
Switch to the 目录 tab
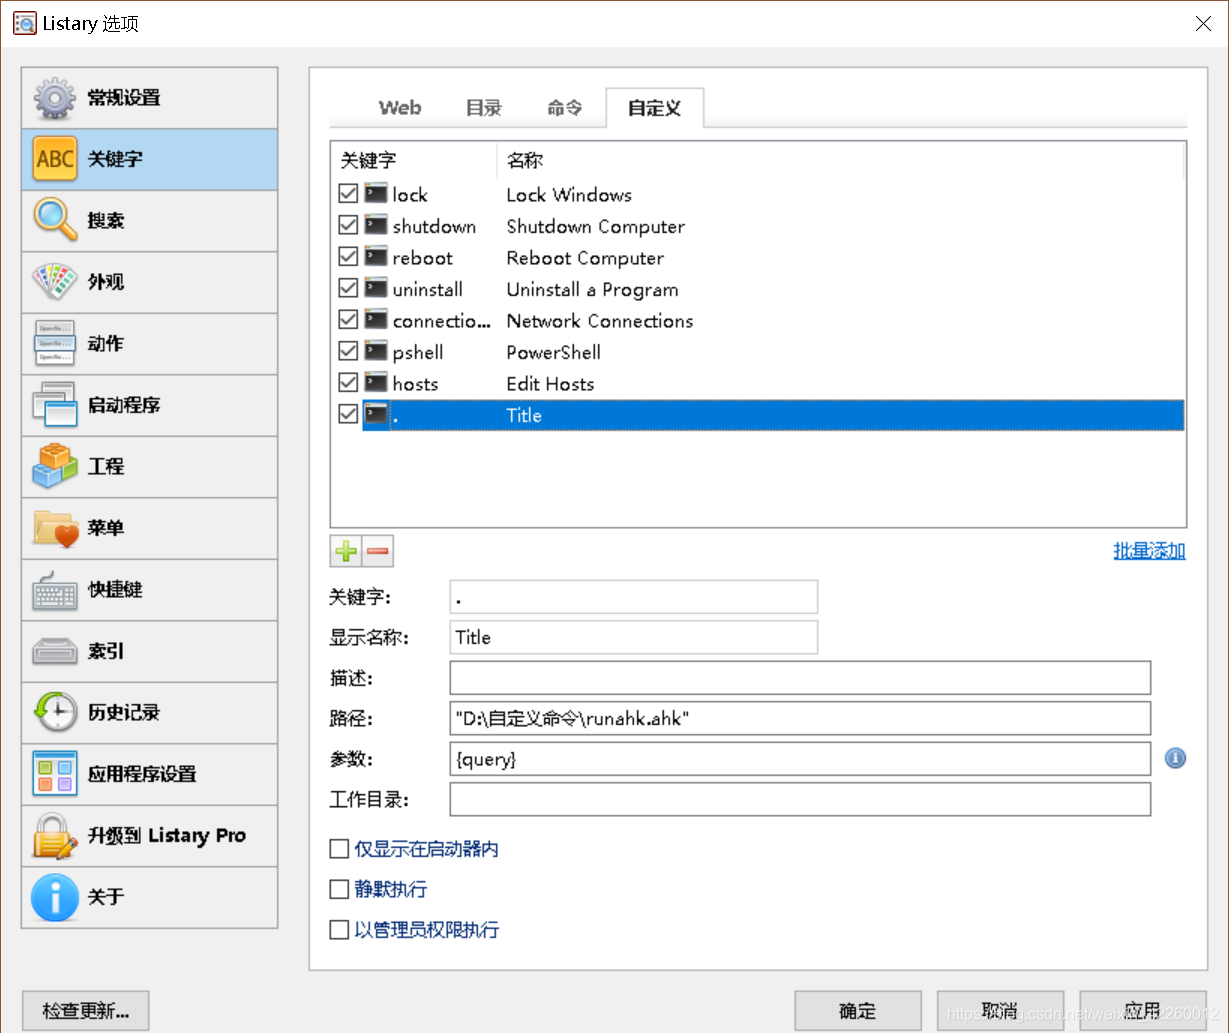(x=484, y=108)
